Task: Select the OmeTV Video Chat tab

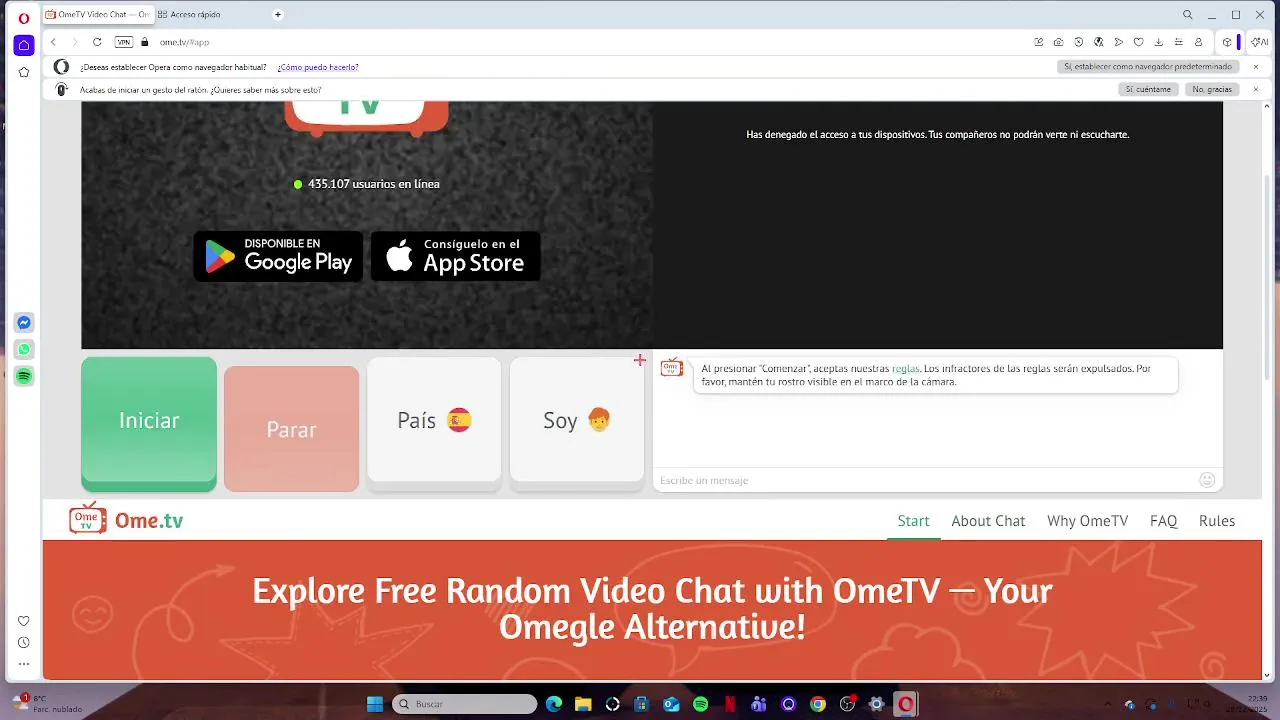Action: (x=98, y=15)
